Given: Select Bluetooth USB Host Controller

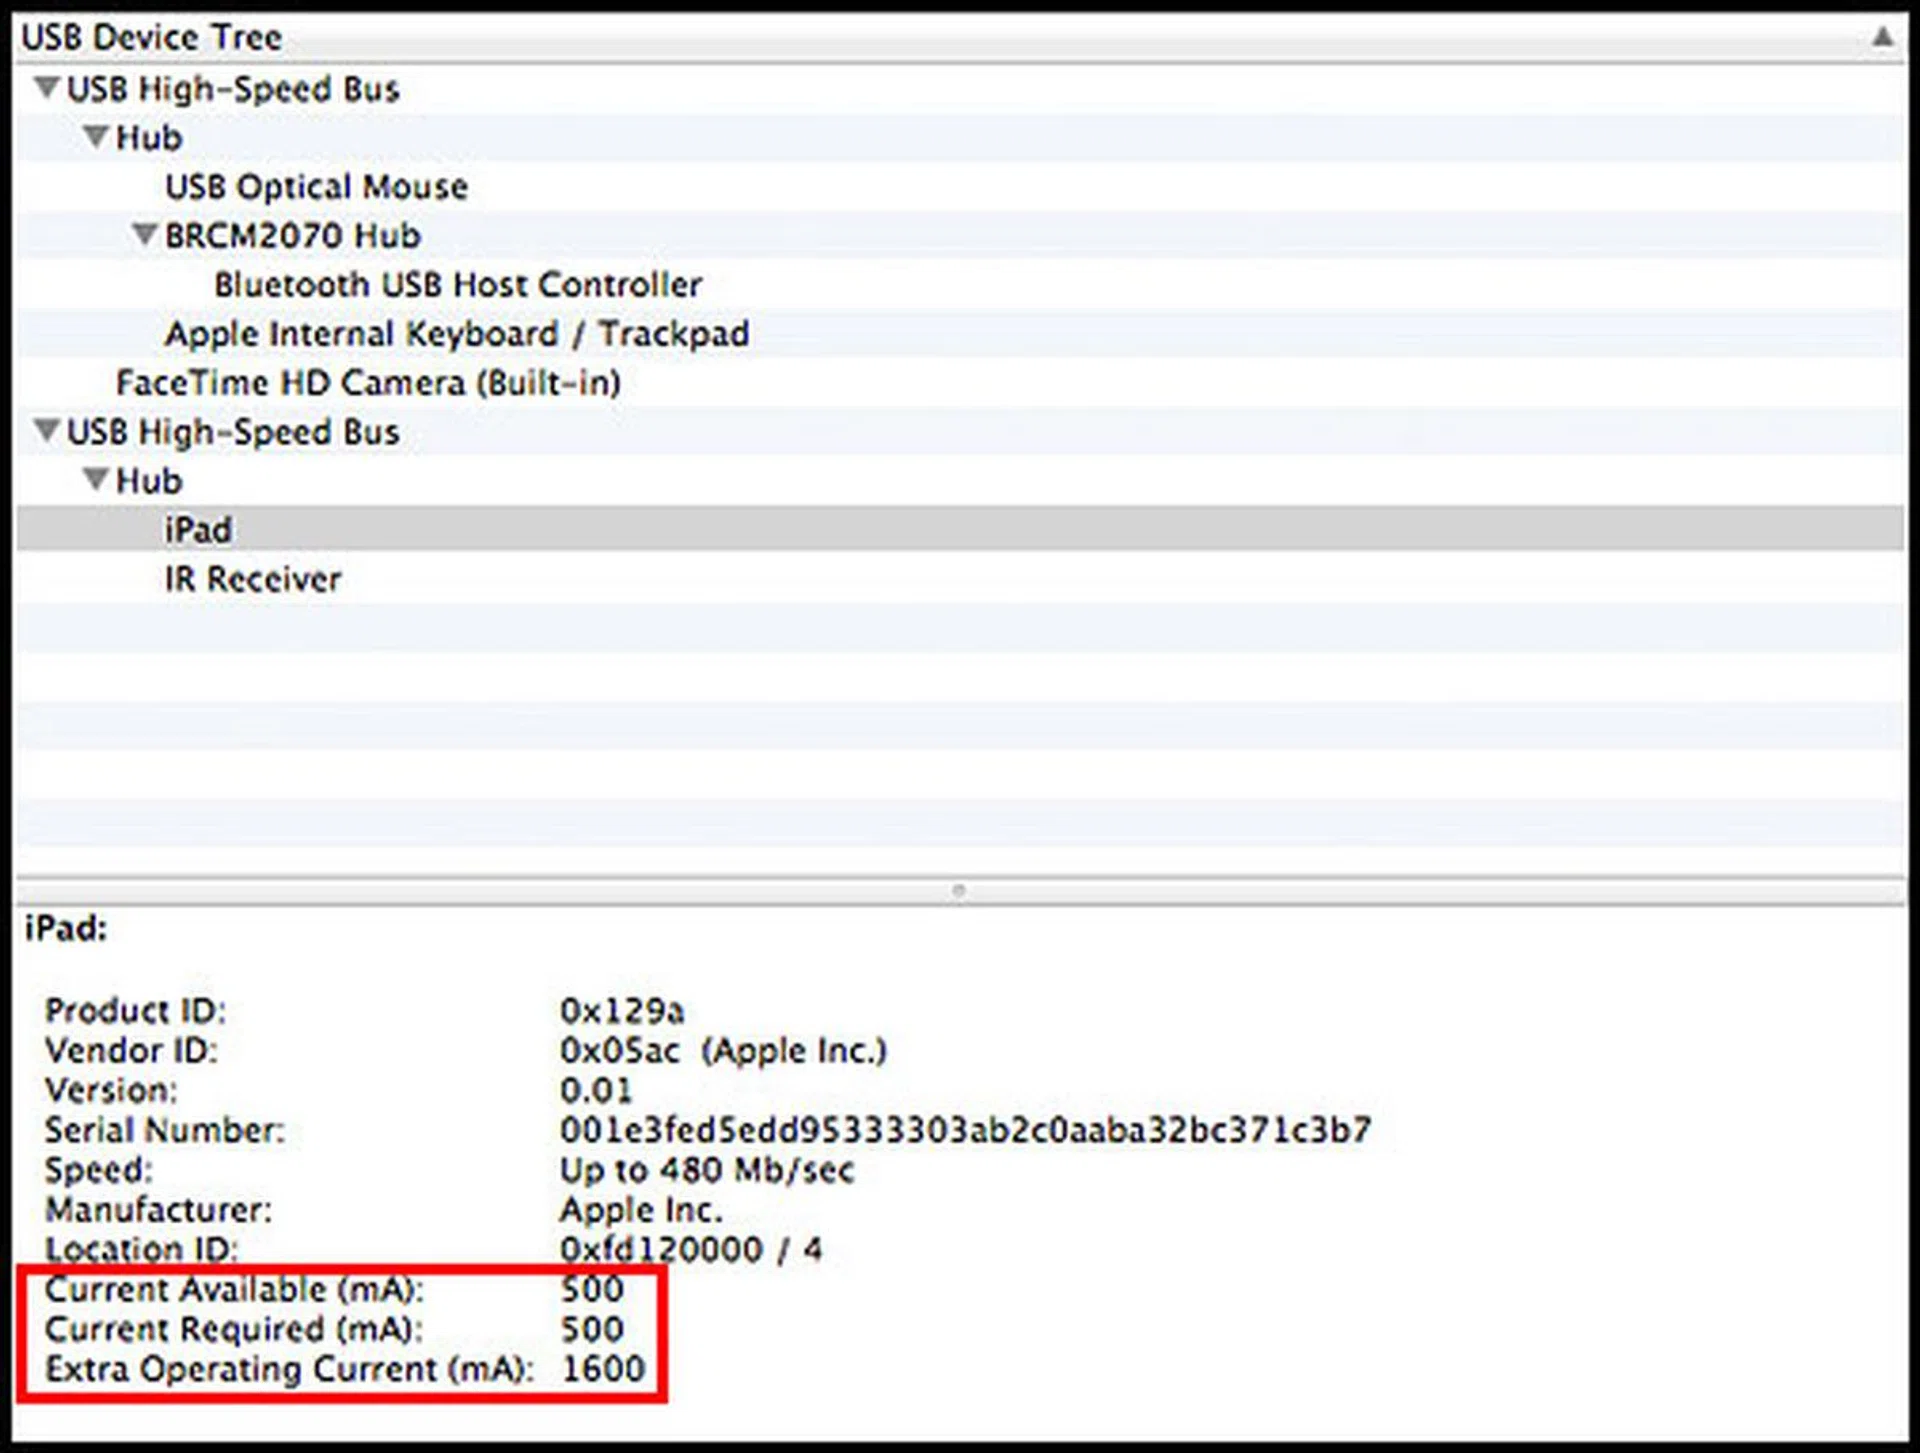Looking at the screenshot, I should tap(458, 285).
